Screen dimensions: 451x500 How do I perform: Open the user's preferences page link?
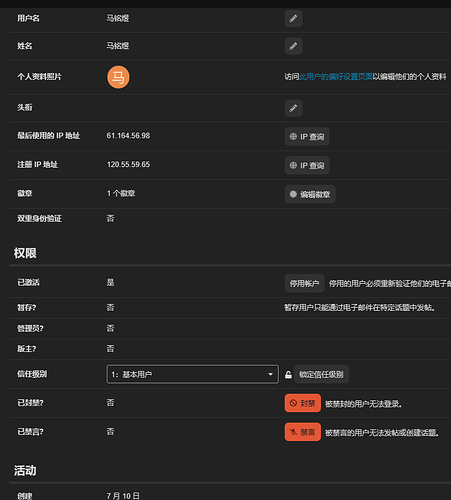pyautogui.click(x=336, y=77)
